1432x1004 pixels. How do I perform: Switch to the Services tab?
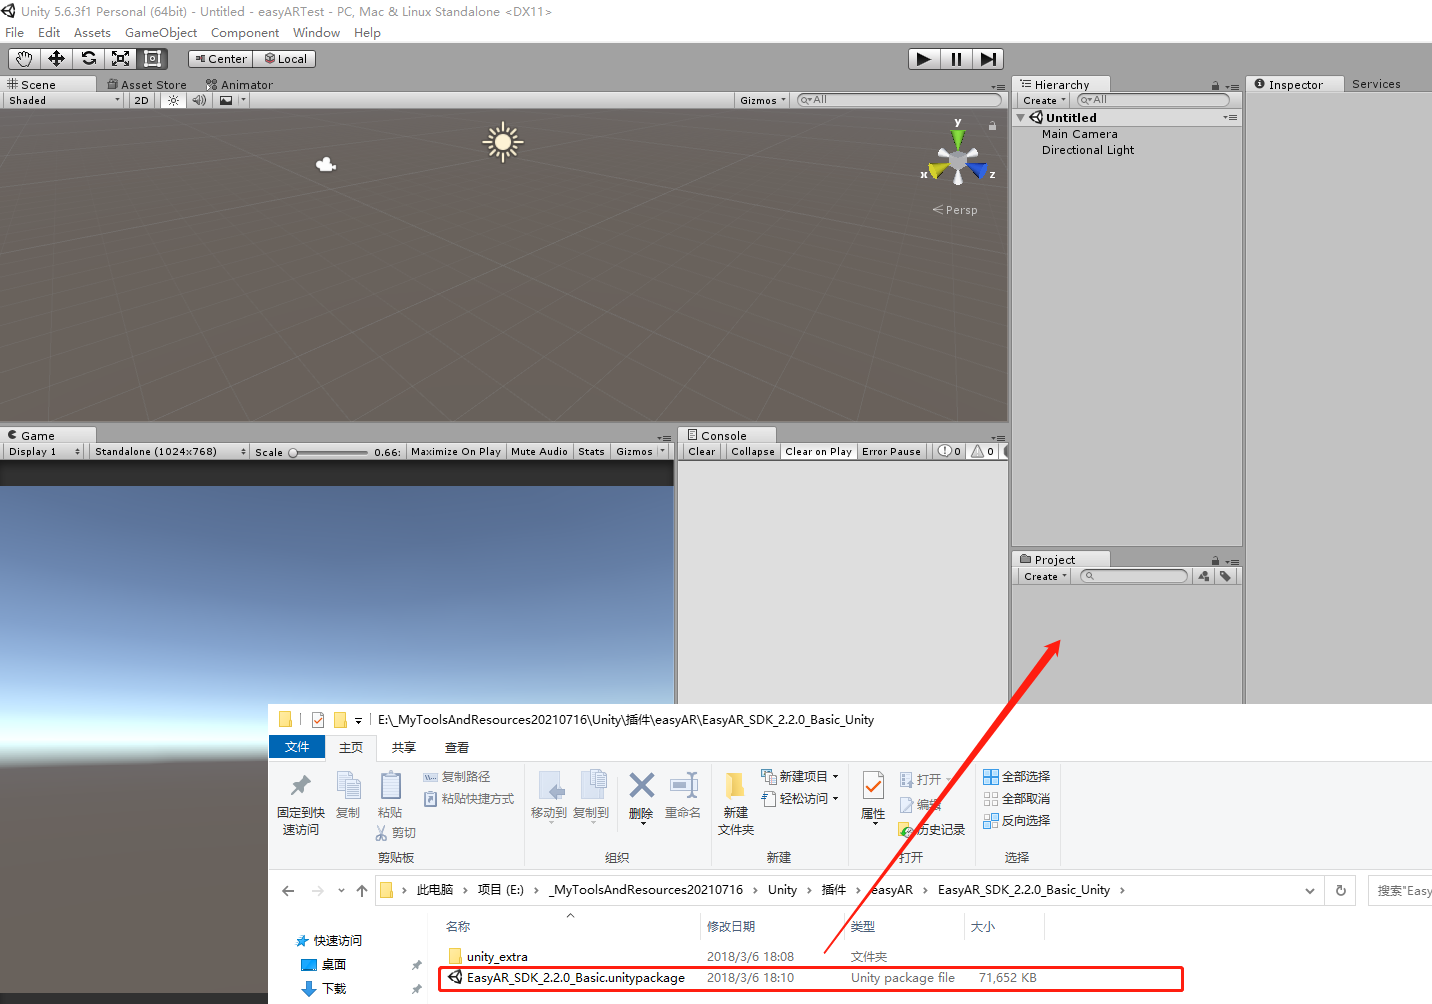tap(1376, 84)
